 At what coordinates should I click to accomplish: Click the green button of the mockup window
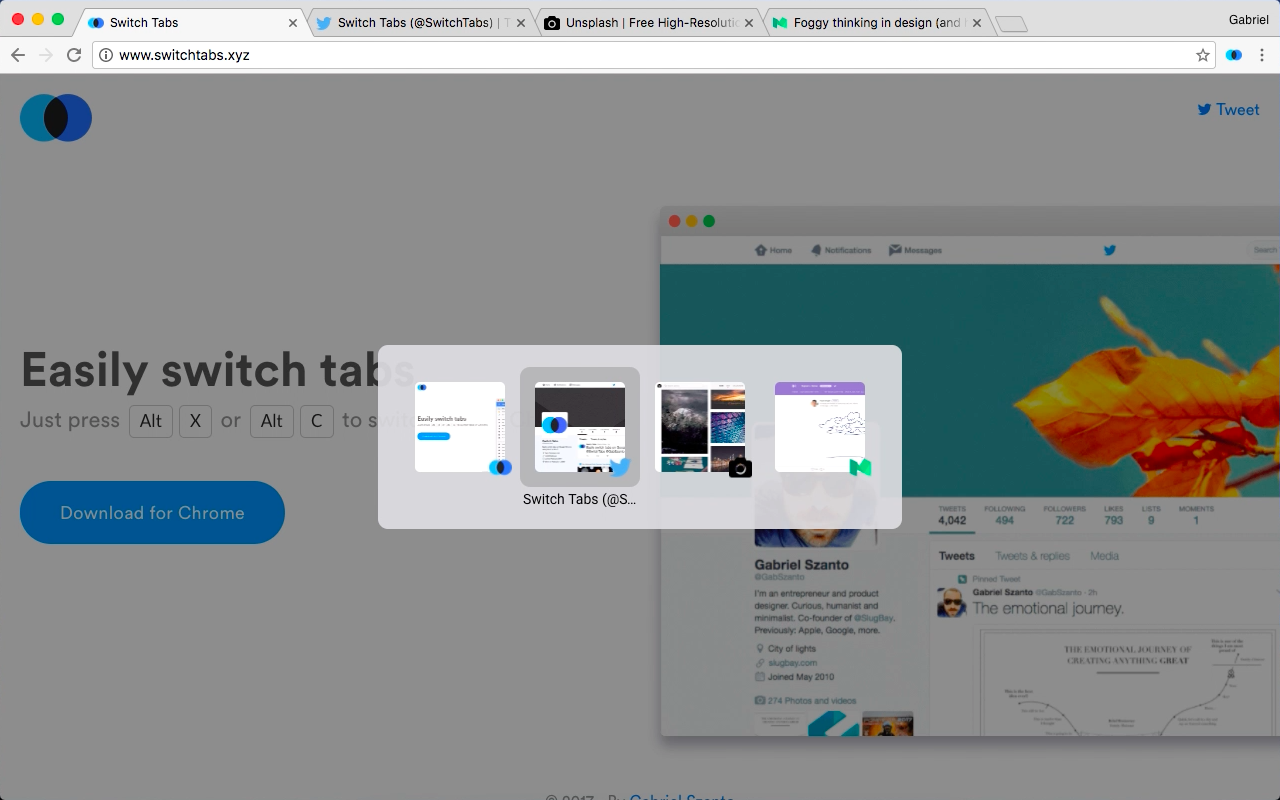[709, 221]
